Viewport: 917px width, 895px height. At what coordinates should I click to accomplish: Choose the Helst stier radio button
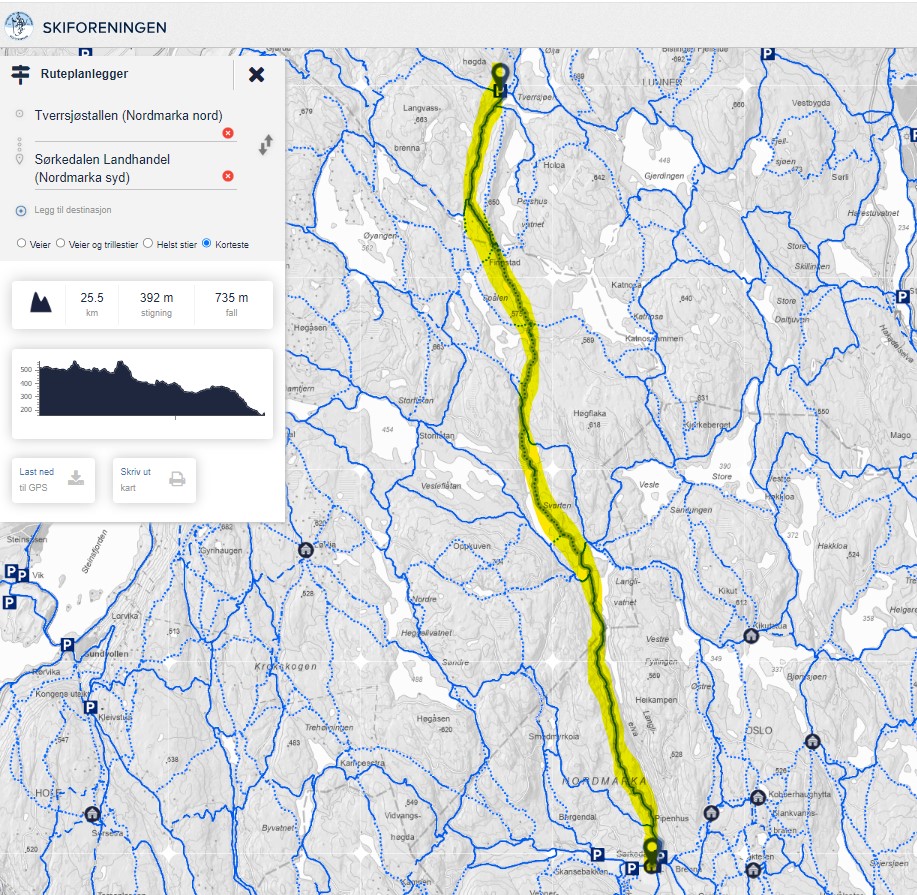[x=148, y=243]
